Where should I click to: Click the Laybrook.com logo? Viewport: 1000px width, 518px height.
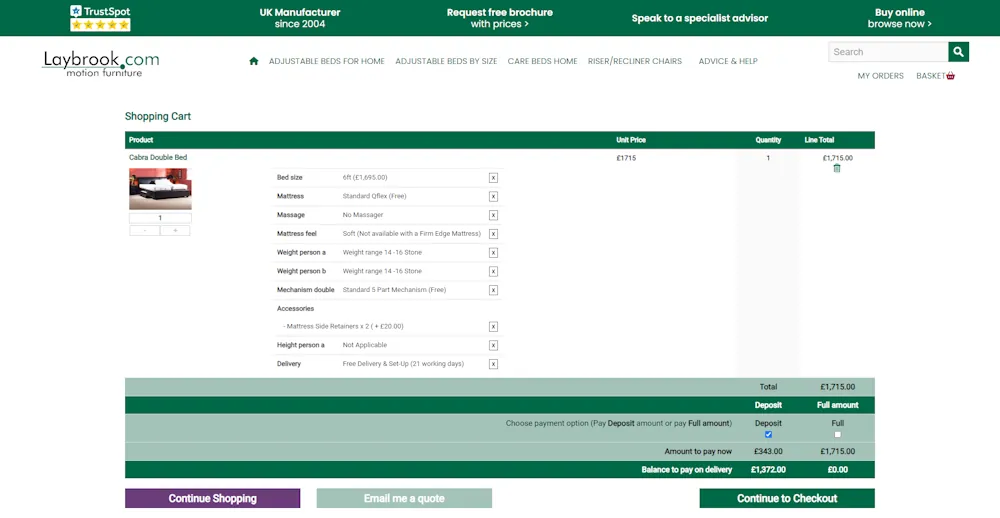[x=100, y=64]
